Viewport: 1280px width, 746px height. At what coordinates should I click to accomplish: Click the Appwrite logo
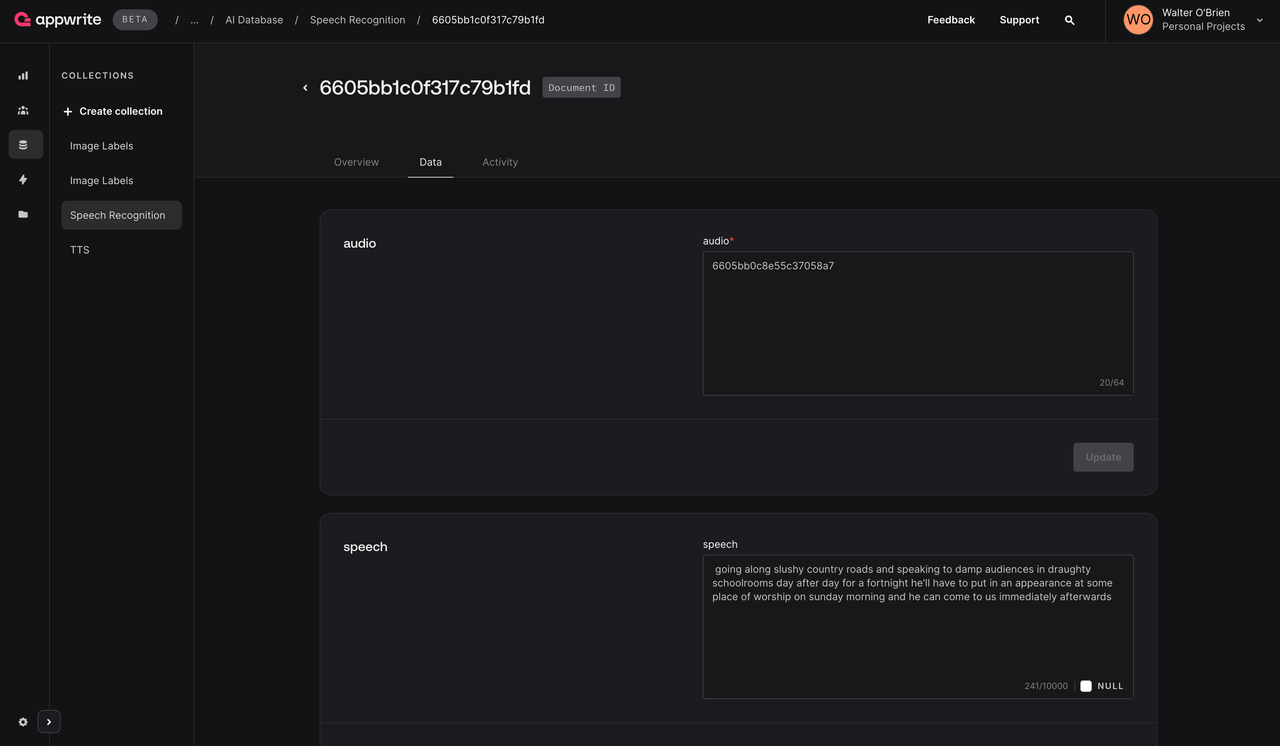[58, 19]
